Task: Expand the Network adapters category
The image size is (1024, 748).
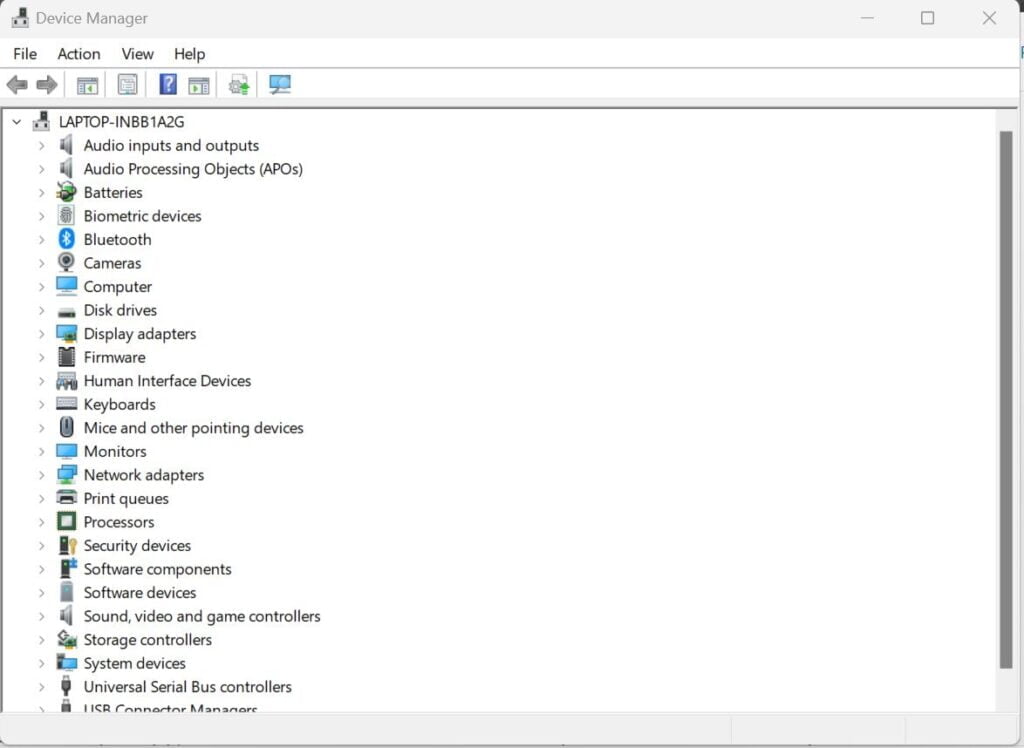Action: [40, 475]
